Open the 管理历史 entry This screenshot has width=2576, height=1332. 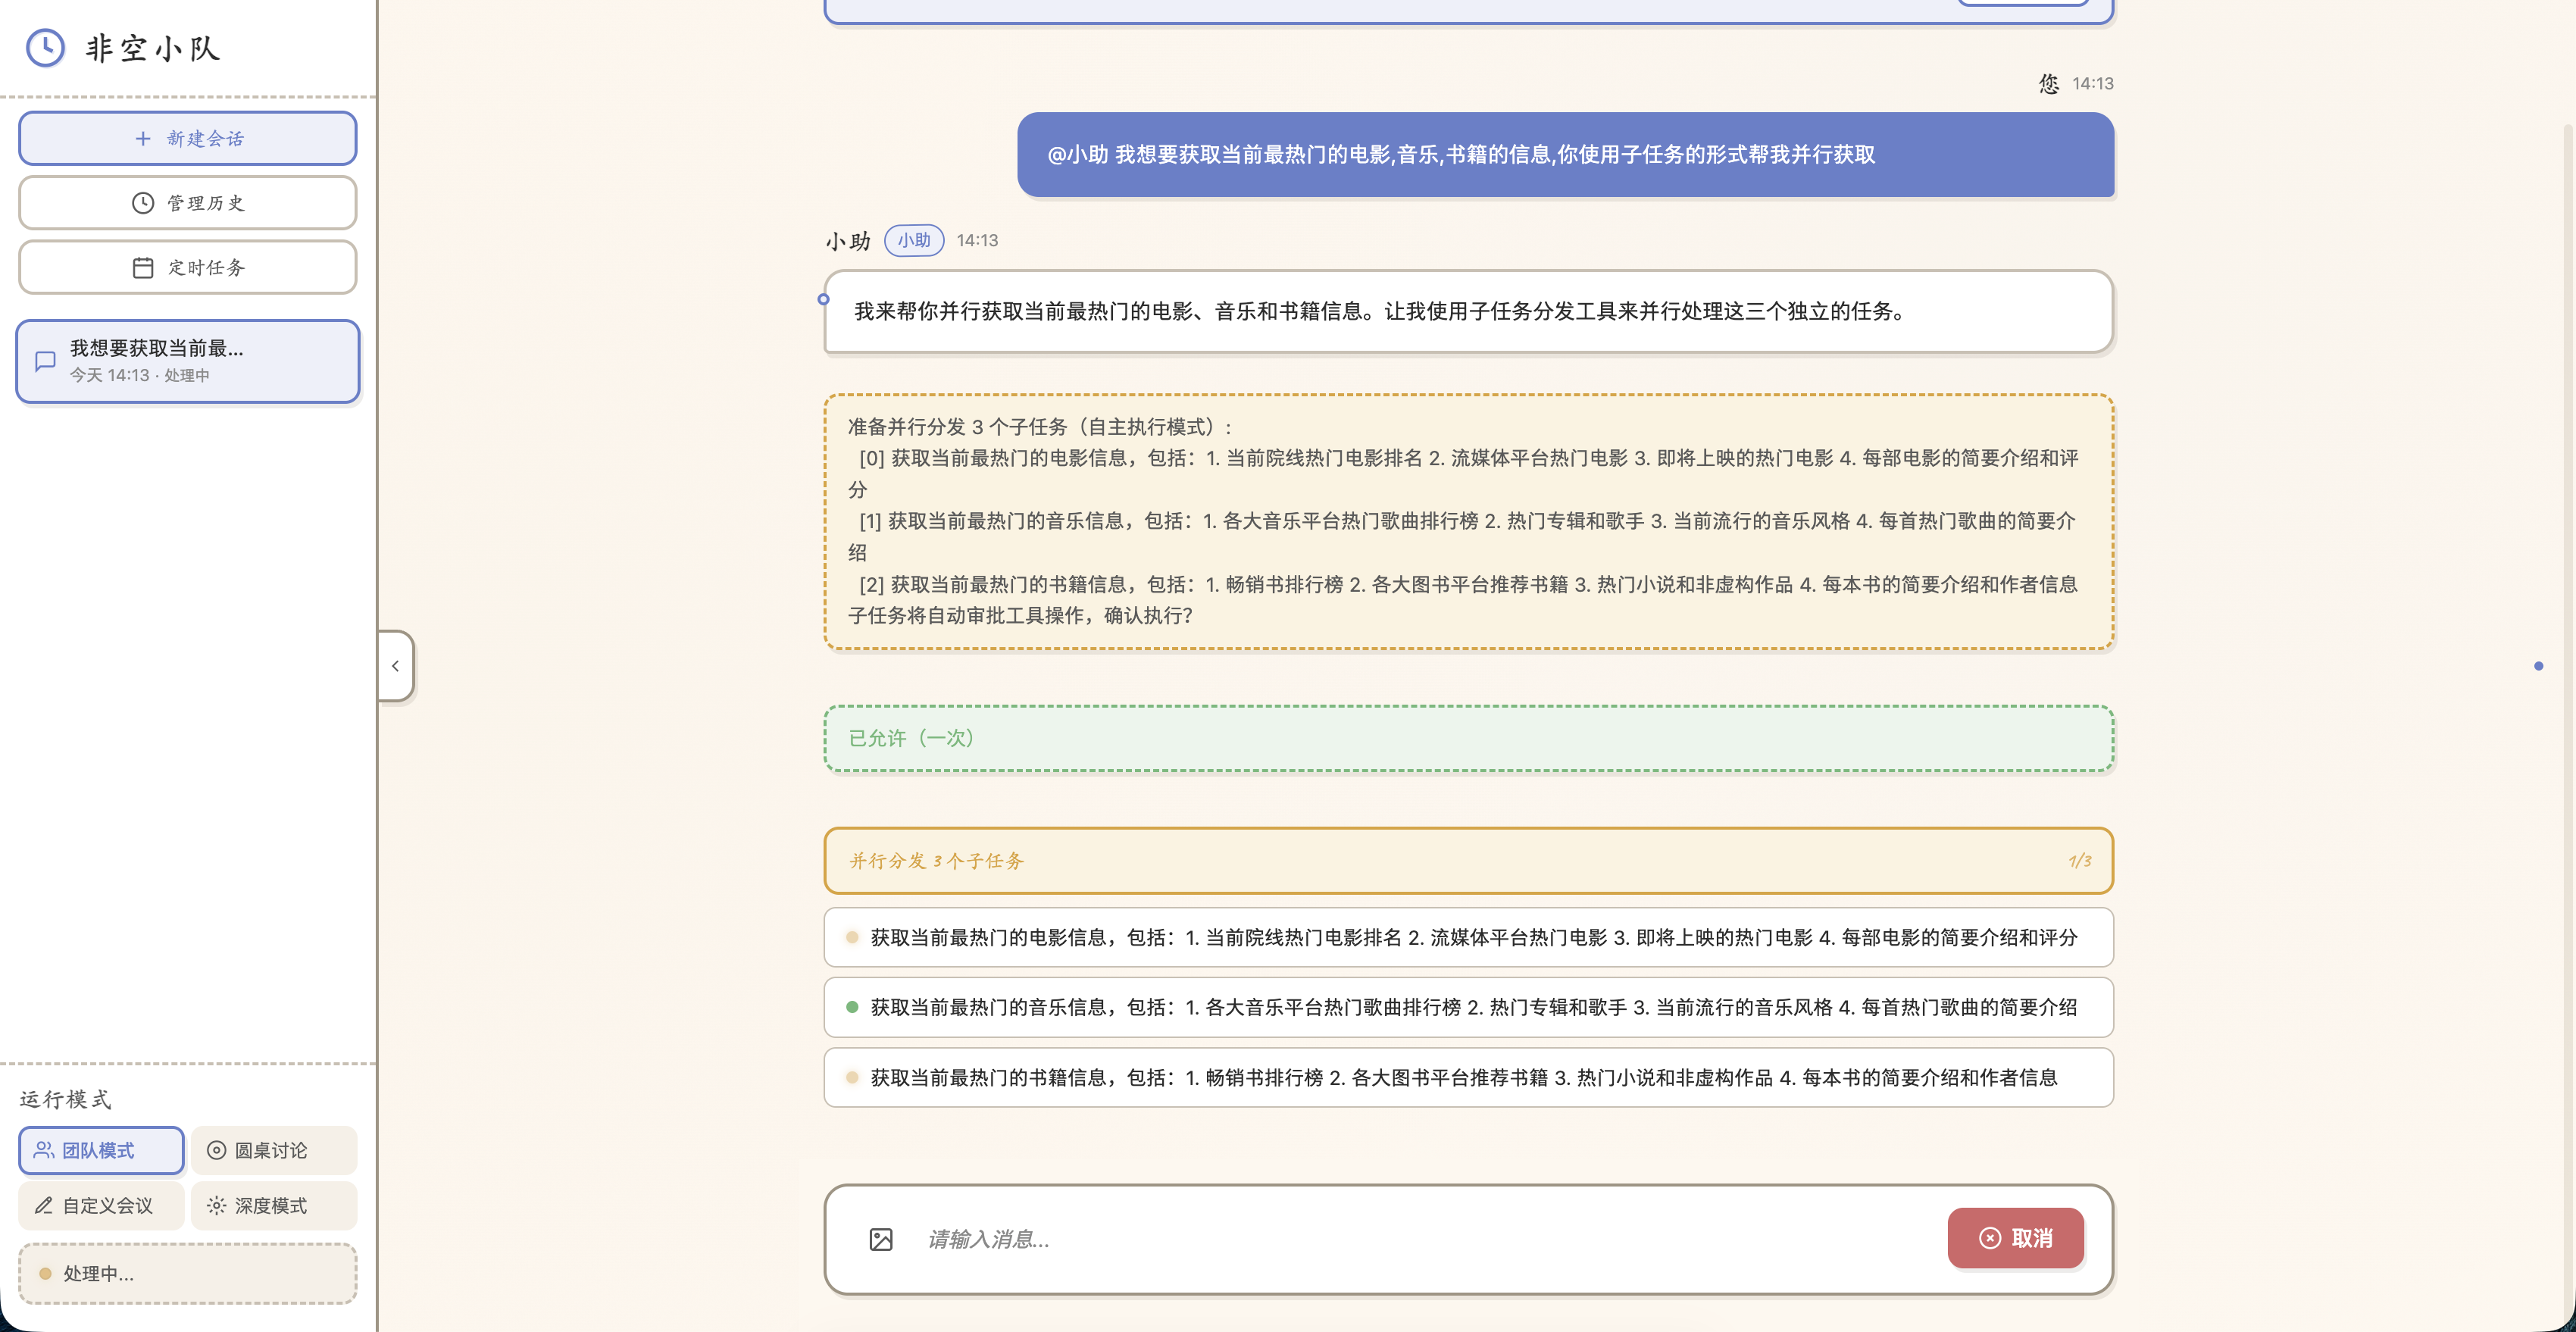pos(187,202)
